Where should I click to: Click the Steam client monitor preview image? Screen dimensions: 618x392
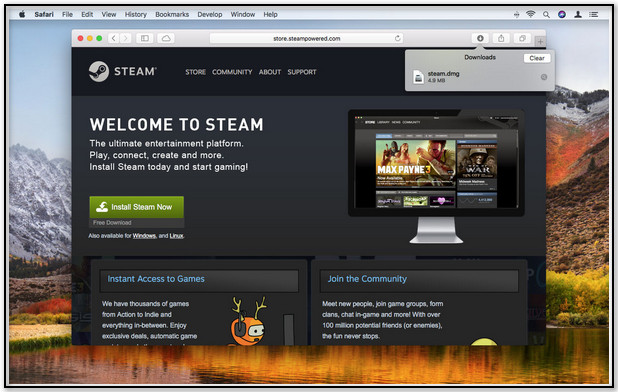[x=436, y=176]
